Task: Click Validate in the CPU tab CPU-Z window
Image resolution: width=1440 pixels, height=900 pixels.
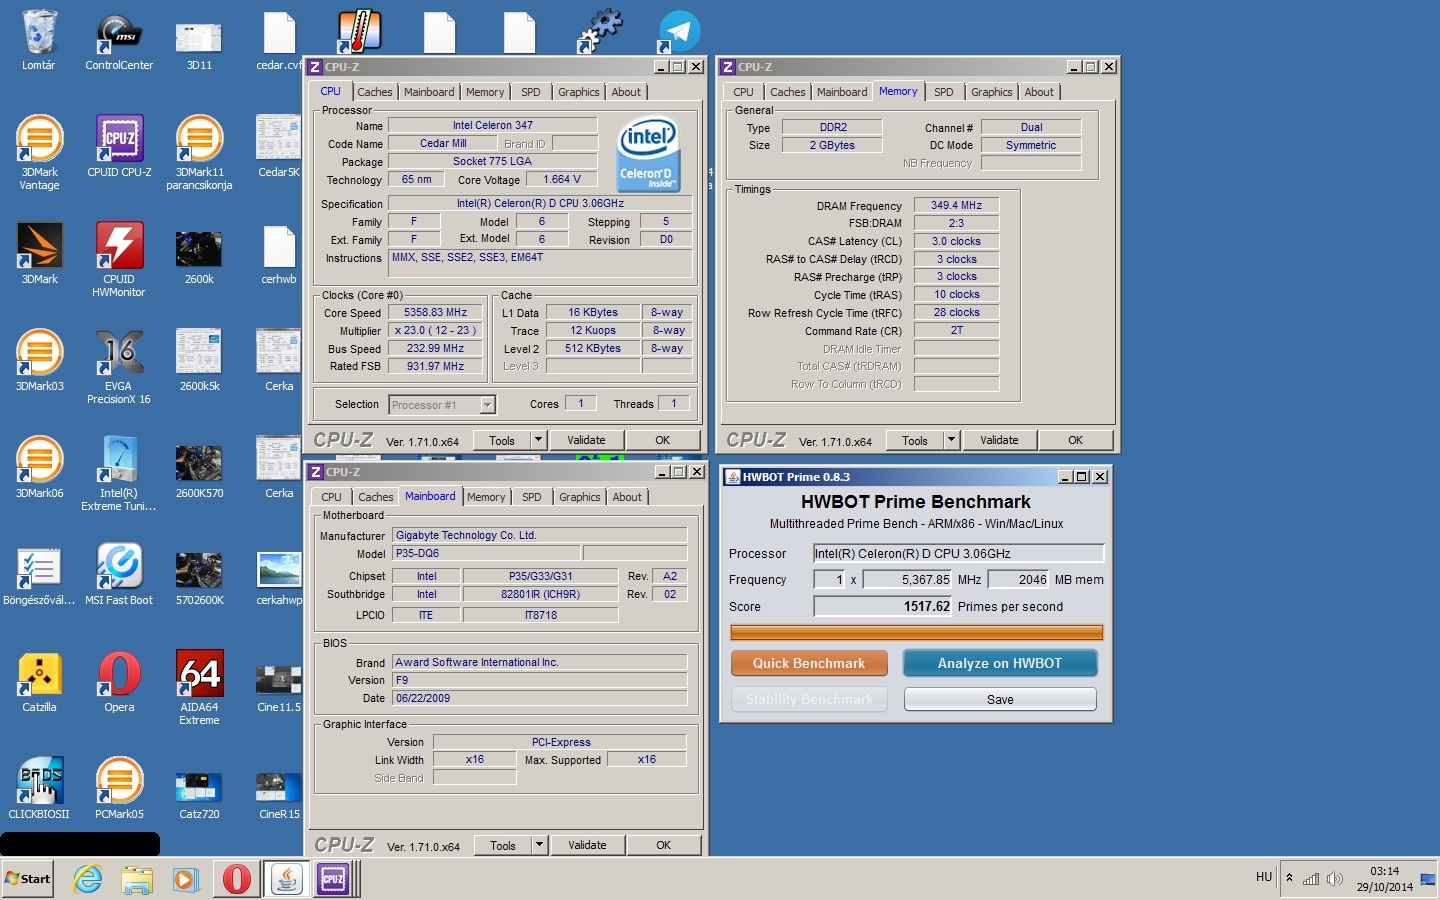Action: tap(586, 440)
